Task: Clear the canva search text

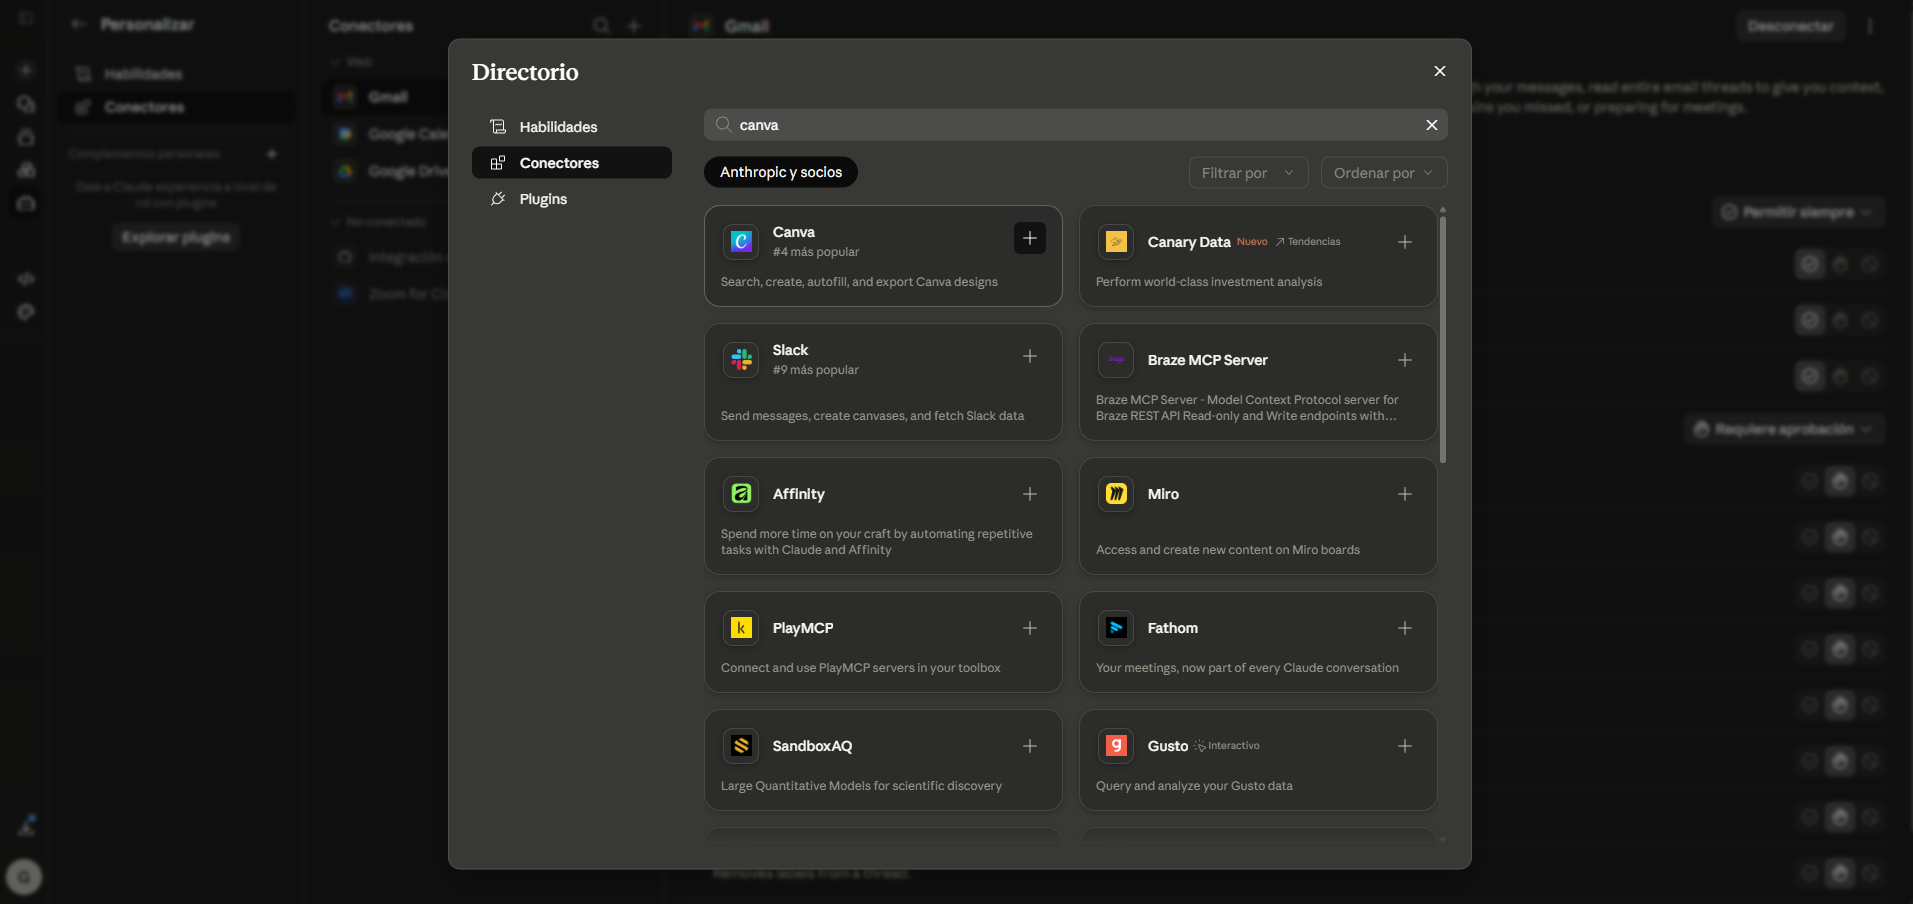Action: [x=1432, y=125]
